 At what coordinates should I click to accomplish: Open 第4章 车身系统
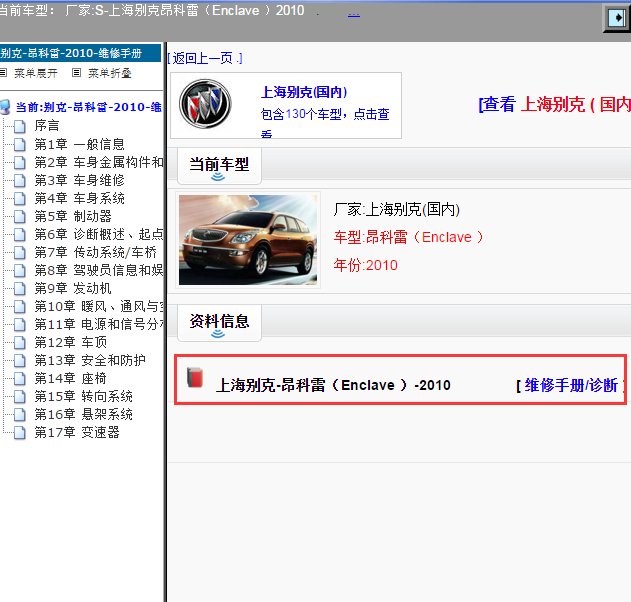(x=80, y=198)
